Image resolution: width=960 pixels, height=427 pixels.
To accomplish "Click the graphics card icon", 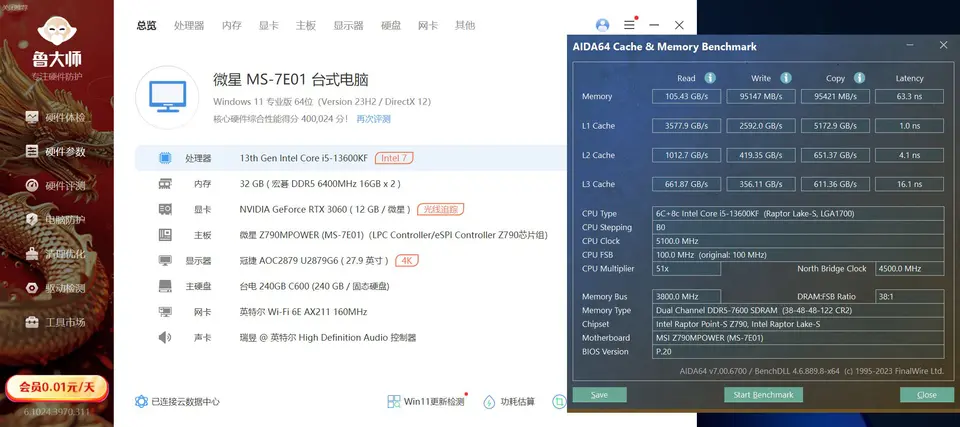I will coord(165,210).
